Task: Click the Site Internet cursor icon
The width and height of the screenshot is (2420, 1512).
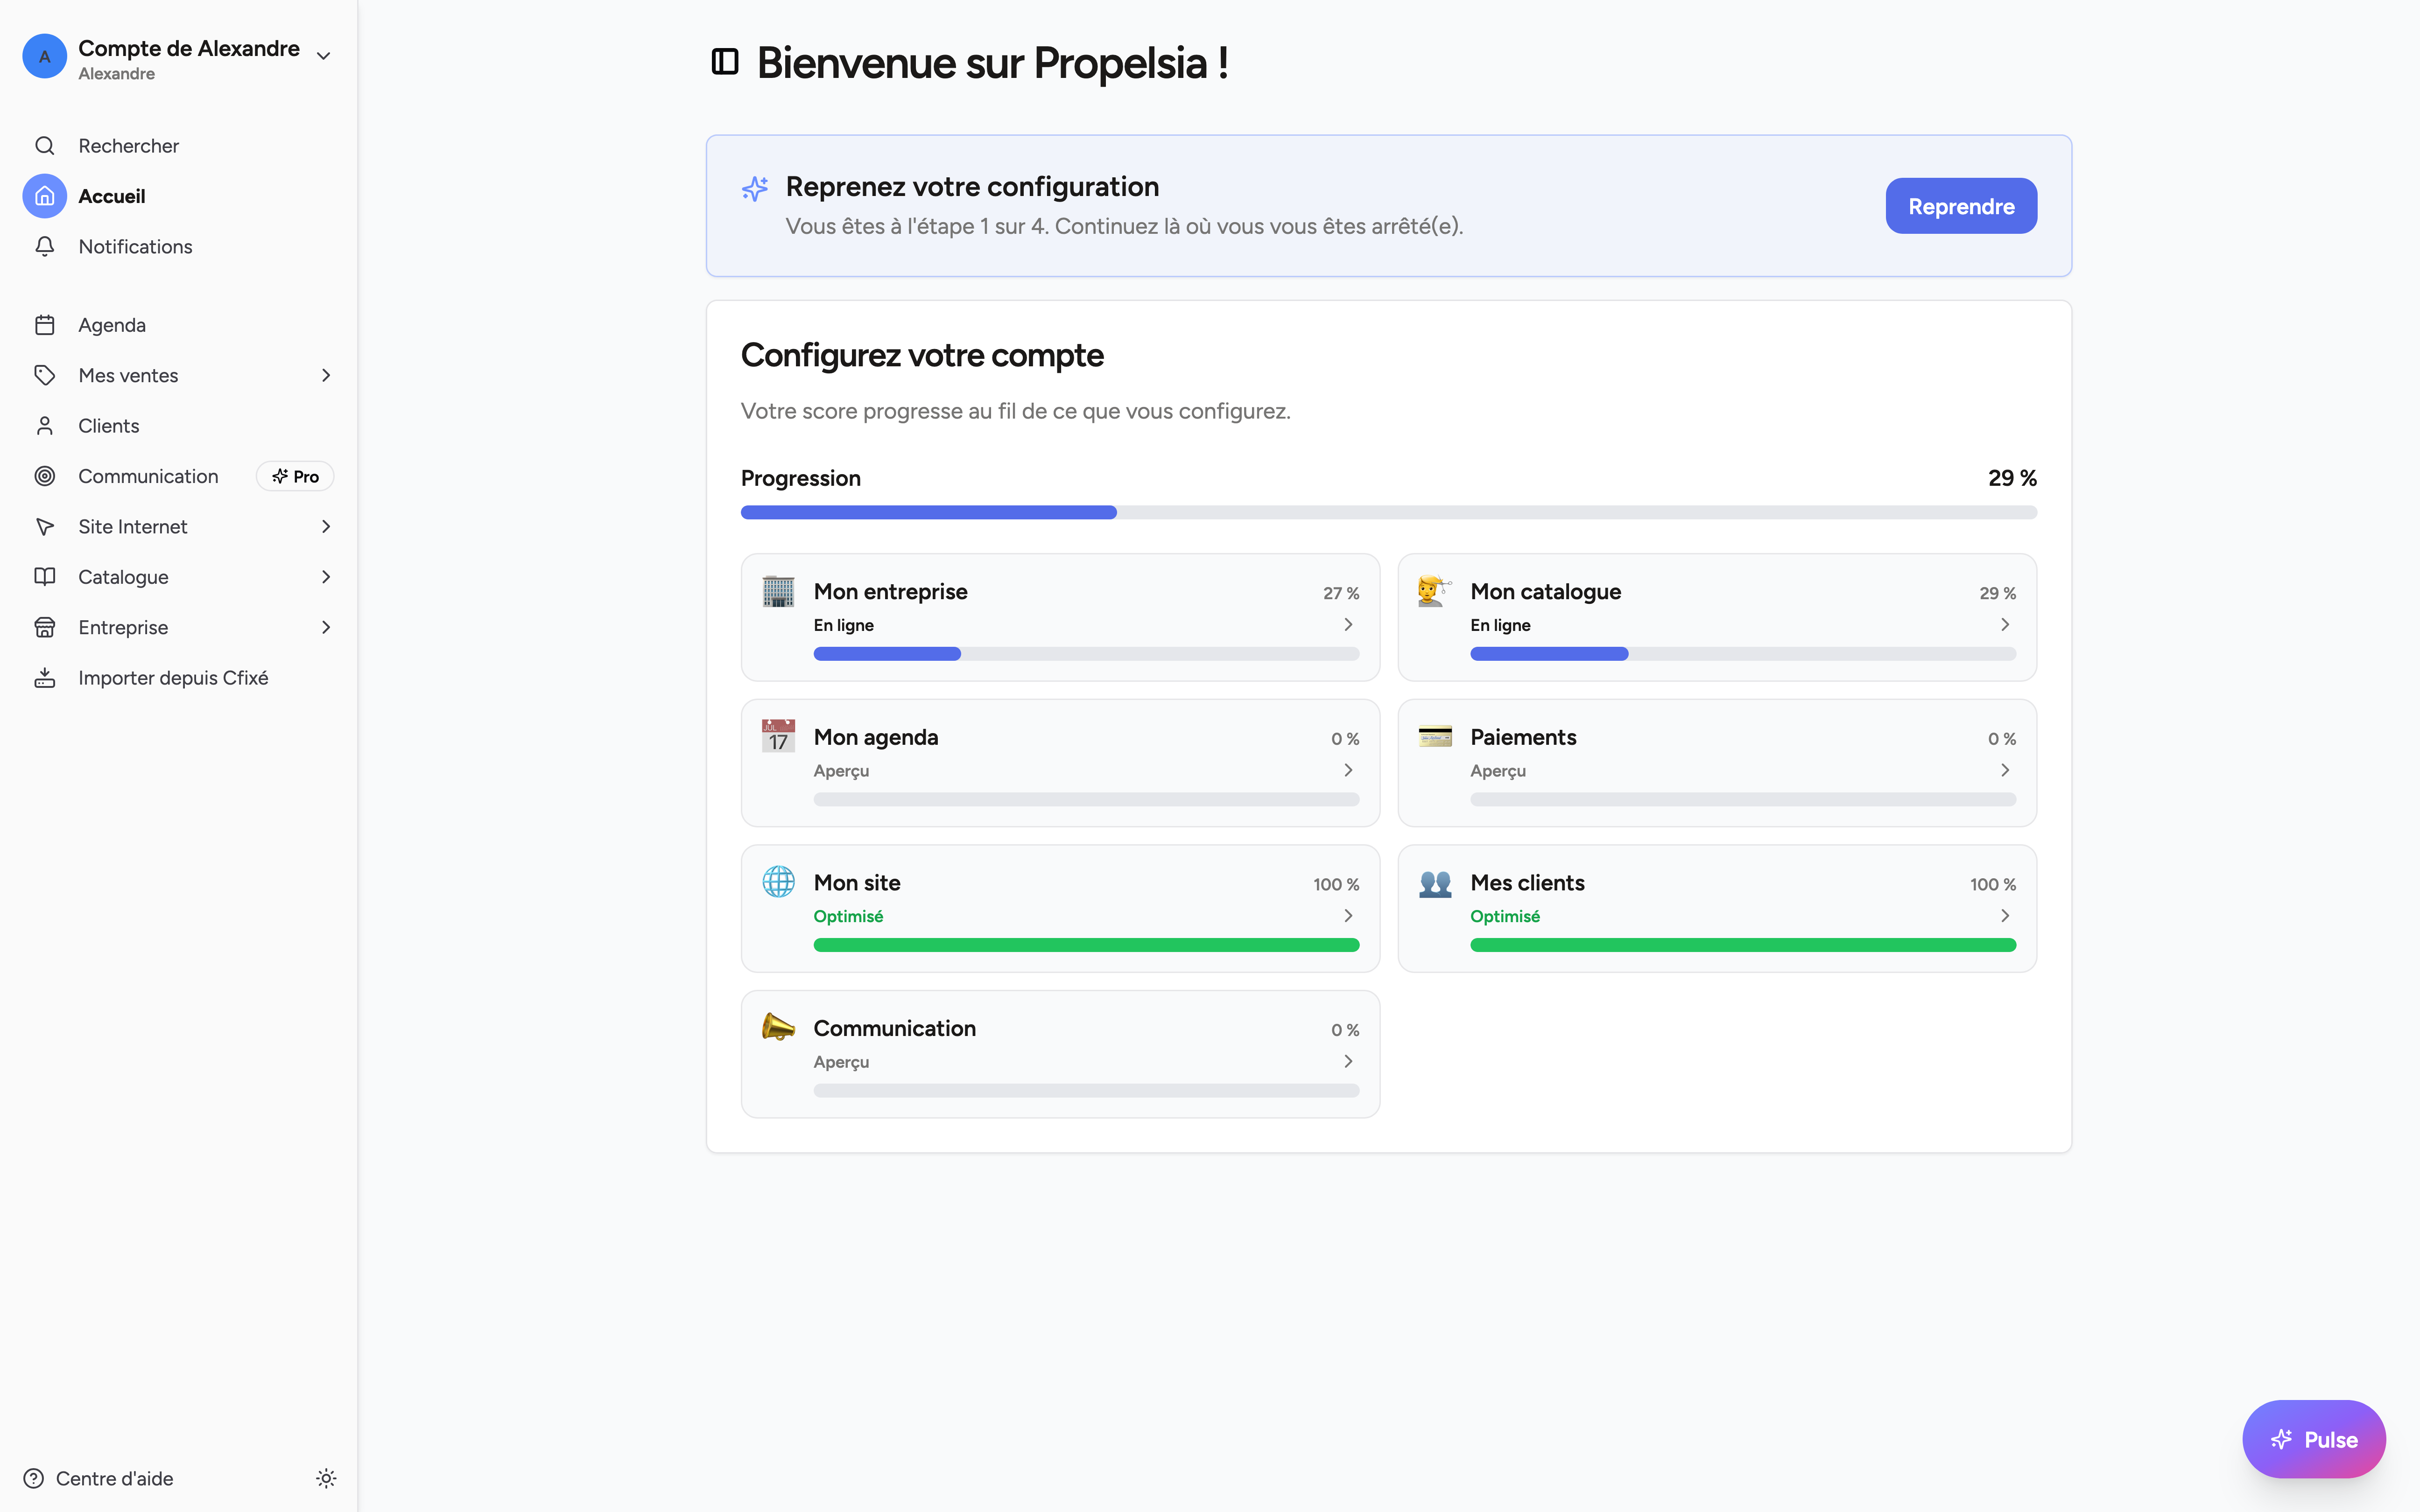Action: coord(45,526)
